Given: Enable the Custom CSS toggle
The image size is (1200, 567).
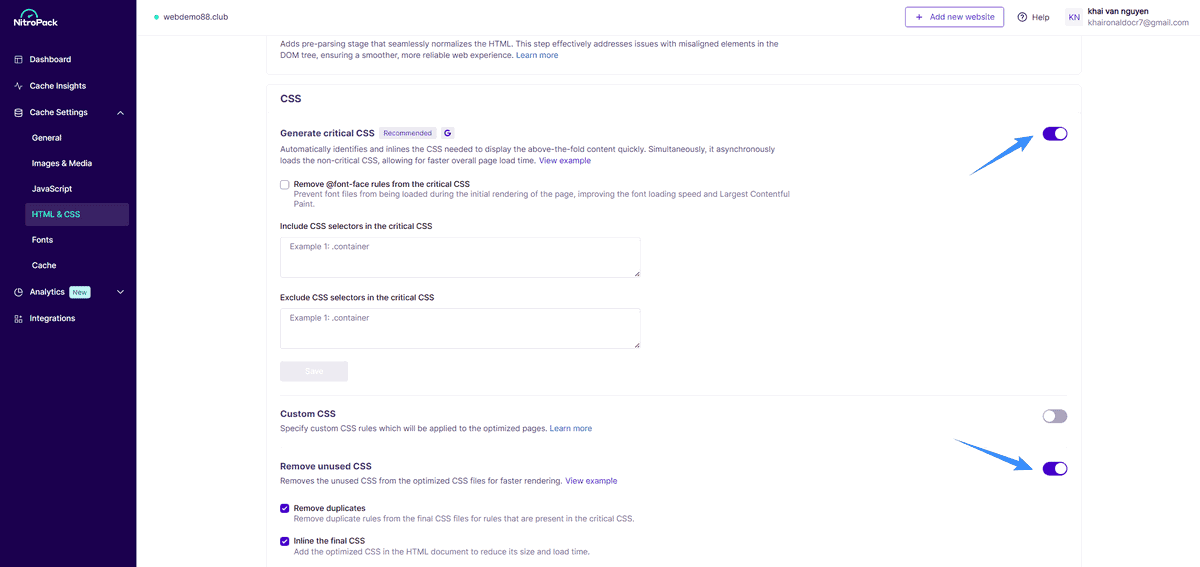Looking at the screenshot, I should 1055,416.
